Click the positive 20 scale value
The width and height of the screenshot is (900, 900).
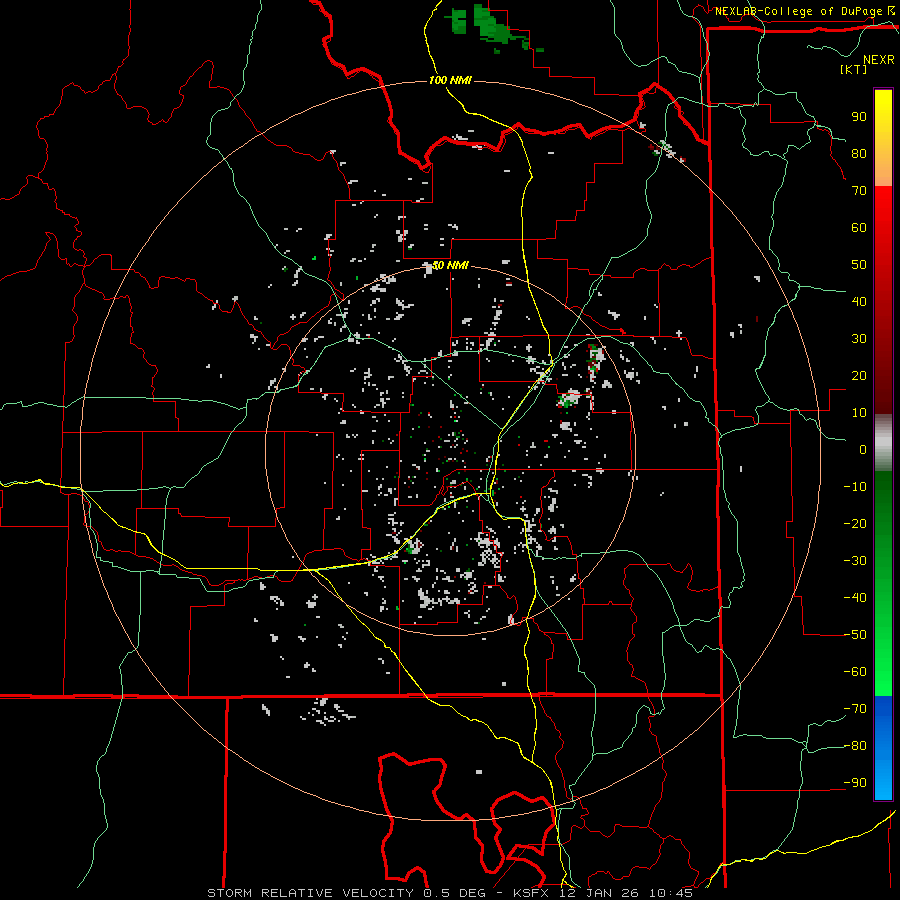[x=859, y=375]
